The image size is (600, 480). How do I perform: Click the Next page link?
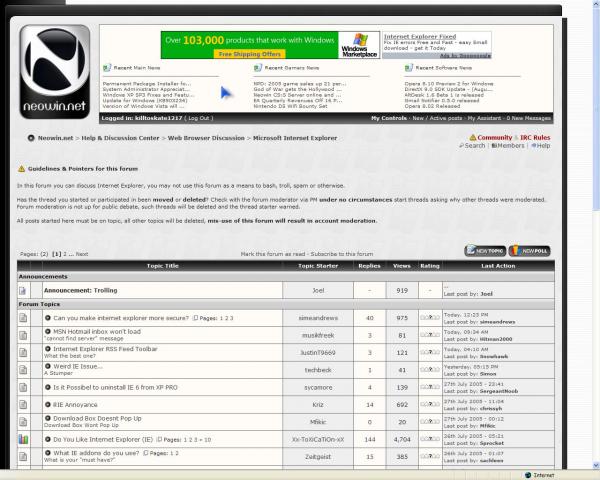click(82, 254)
